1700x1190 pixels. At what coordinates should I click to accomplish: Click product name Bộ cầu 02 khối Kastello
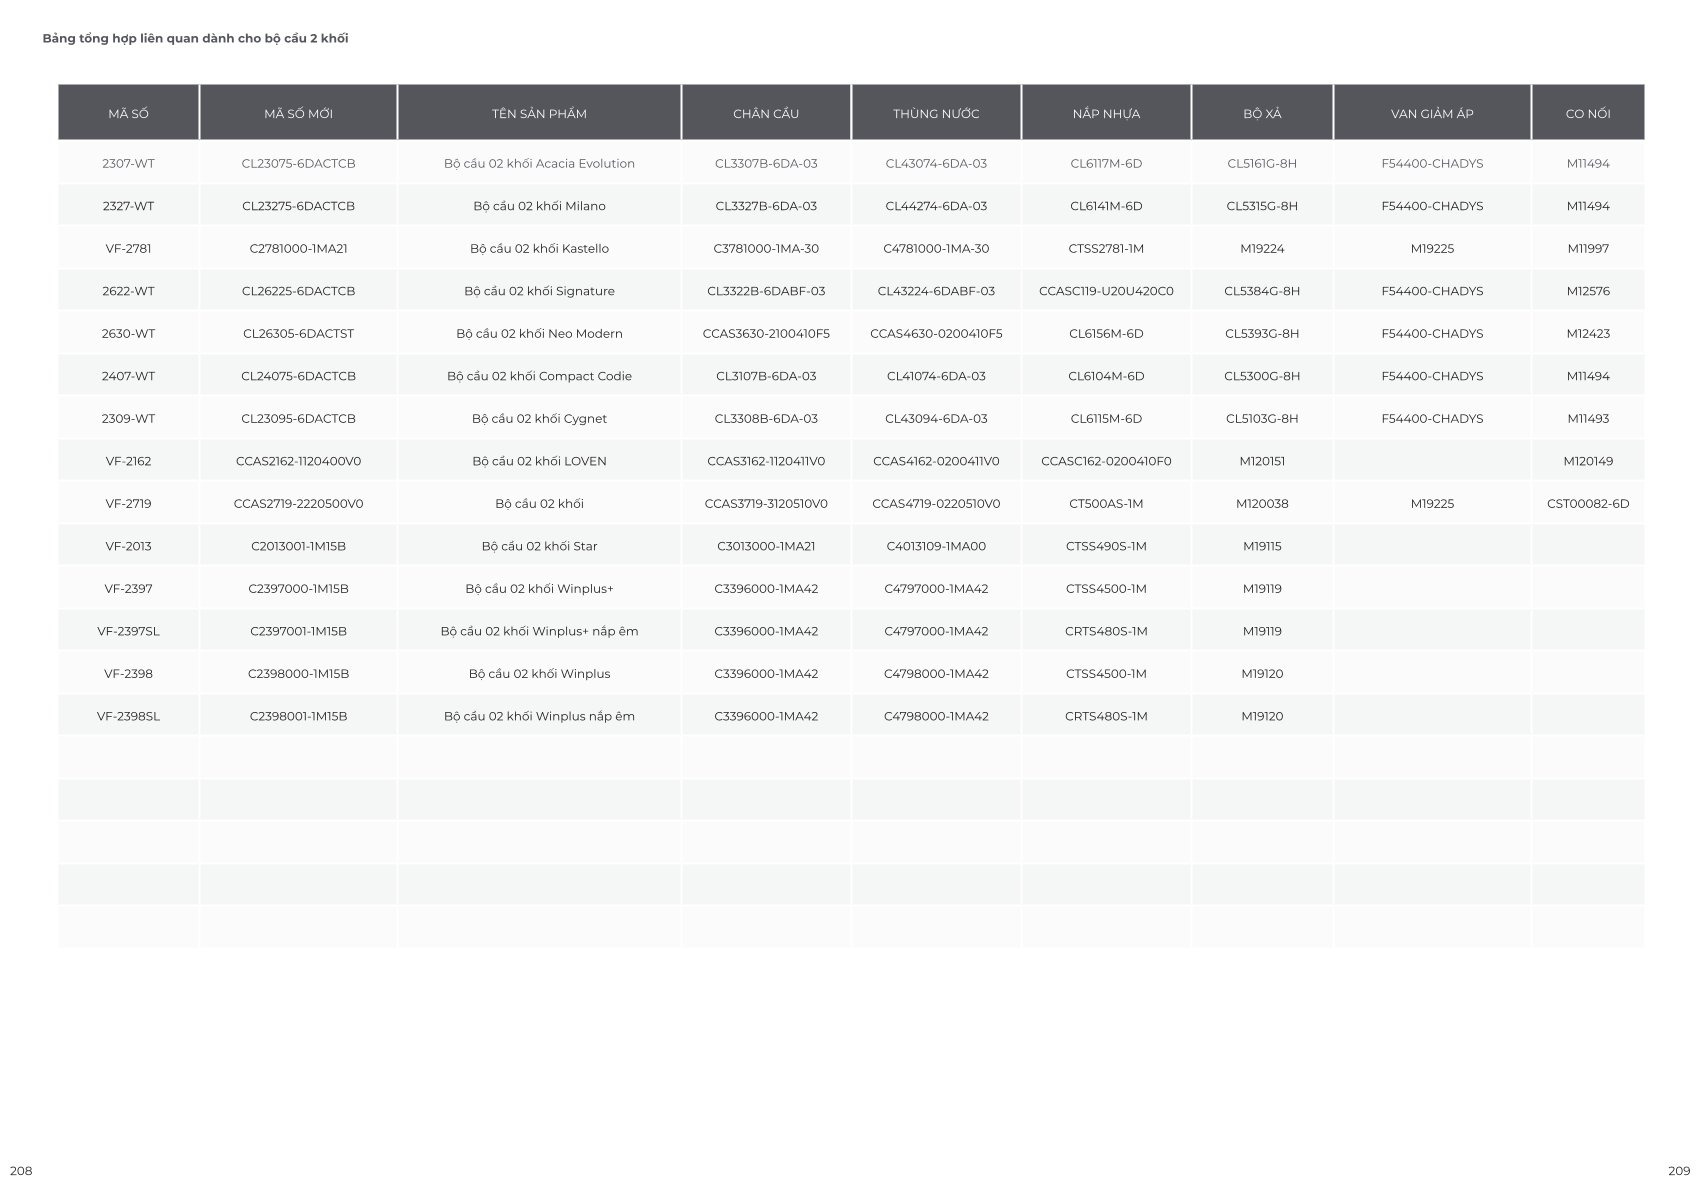[x=539, y=248]
